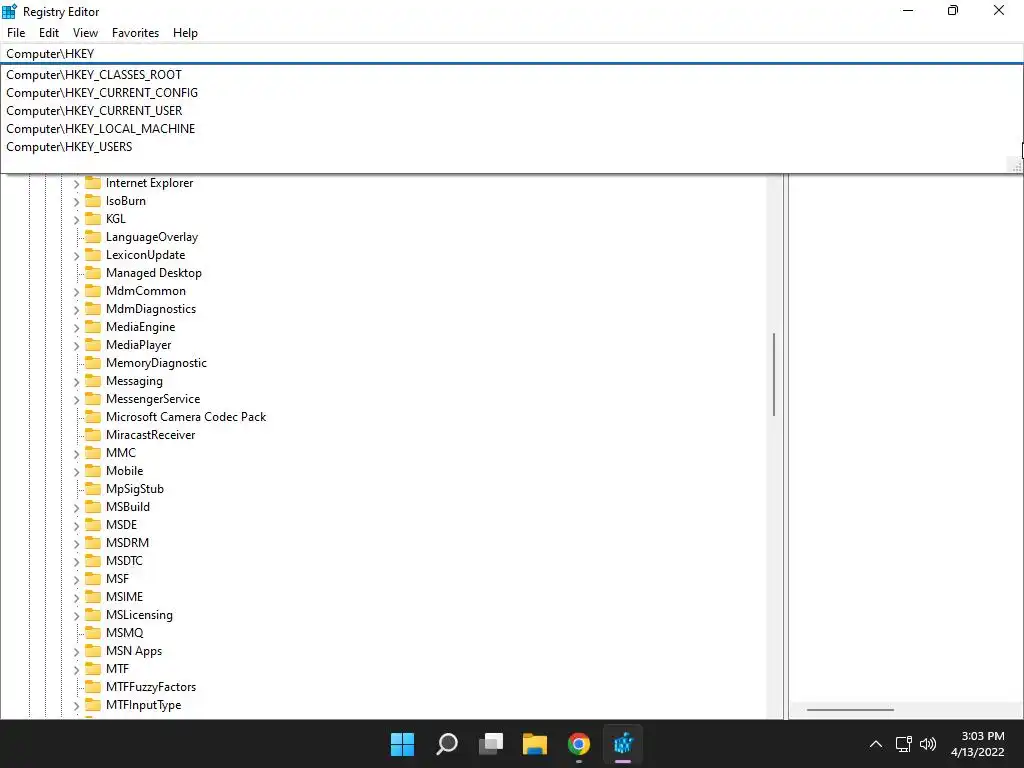Screen dimensions: 1024x768
Task: Click the LanguageOverlay folder icon
Action: coord(93,236)
